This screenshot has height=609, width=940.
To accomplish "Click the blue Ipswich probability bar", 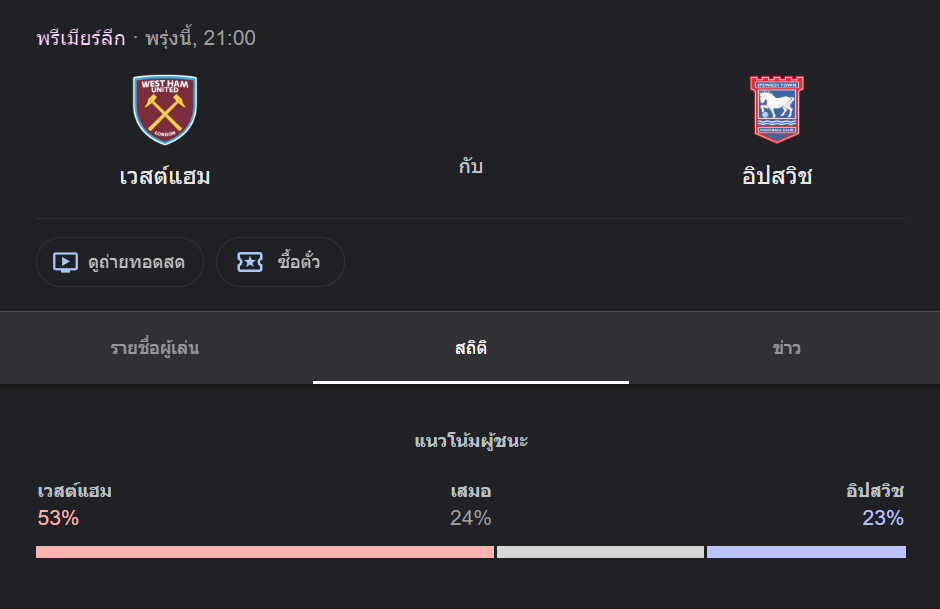I will 806,551.
